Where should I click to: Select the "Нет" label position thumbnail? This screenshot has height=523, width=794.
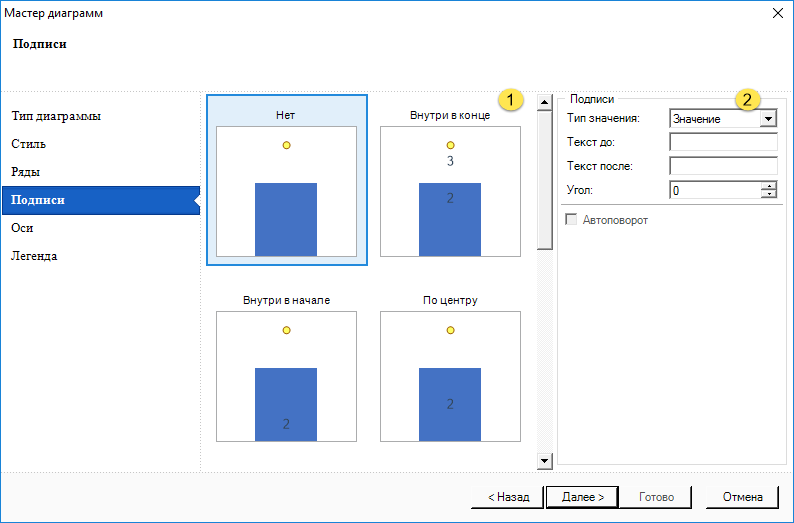click(x=287, y=180)
